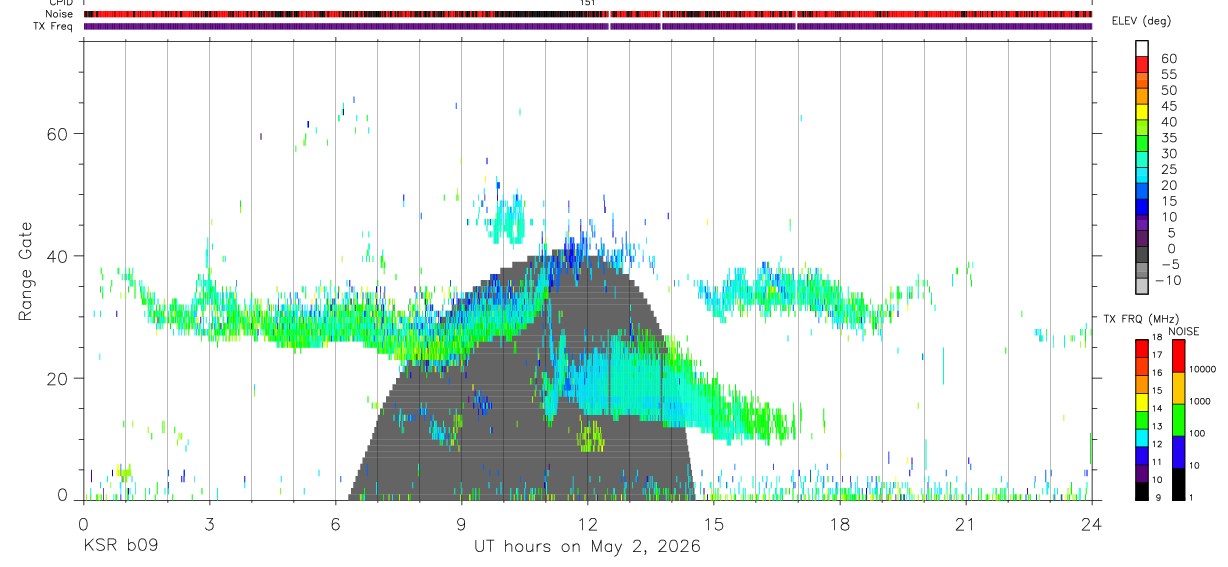Select the cyan ELEV segment between 20 and 25
The width and height of the screenshot is (1228, 567).
(1142, 176)
